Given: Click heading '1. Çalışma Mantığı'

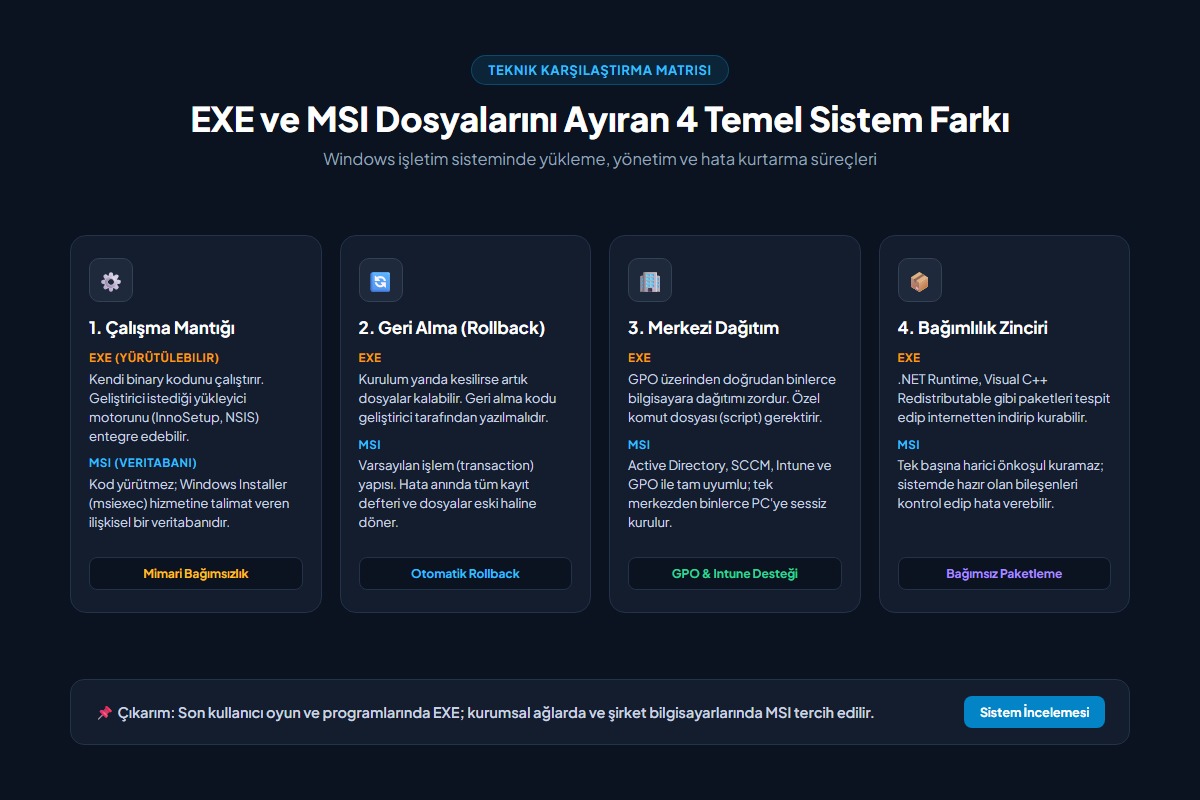Looking at the screenshot, I should pos(162,328).
